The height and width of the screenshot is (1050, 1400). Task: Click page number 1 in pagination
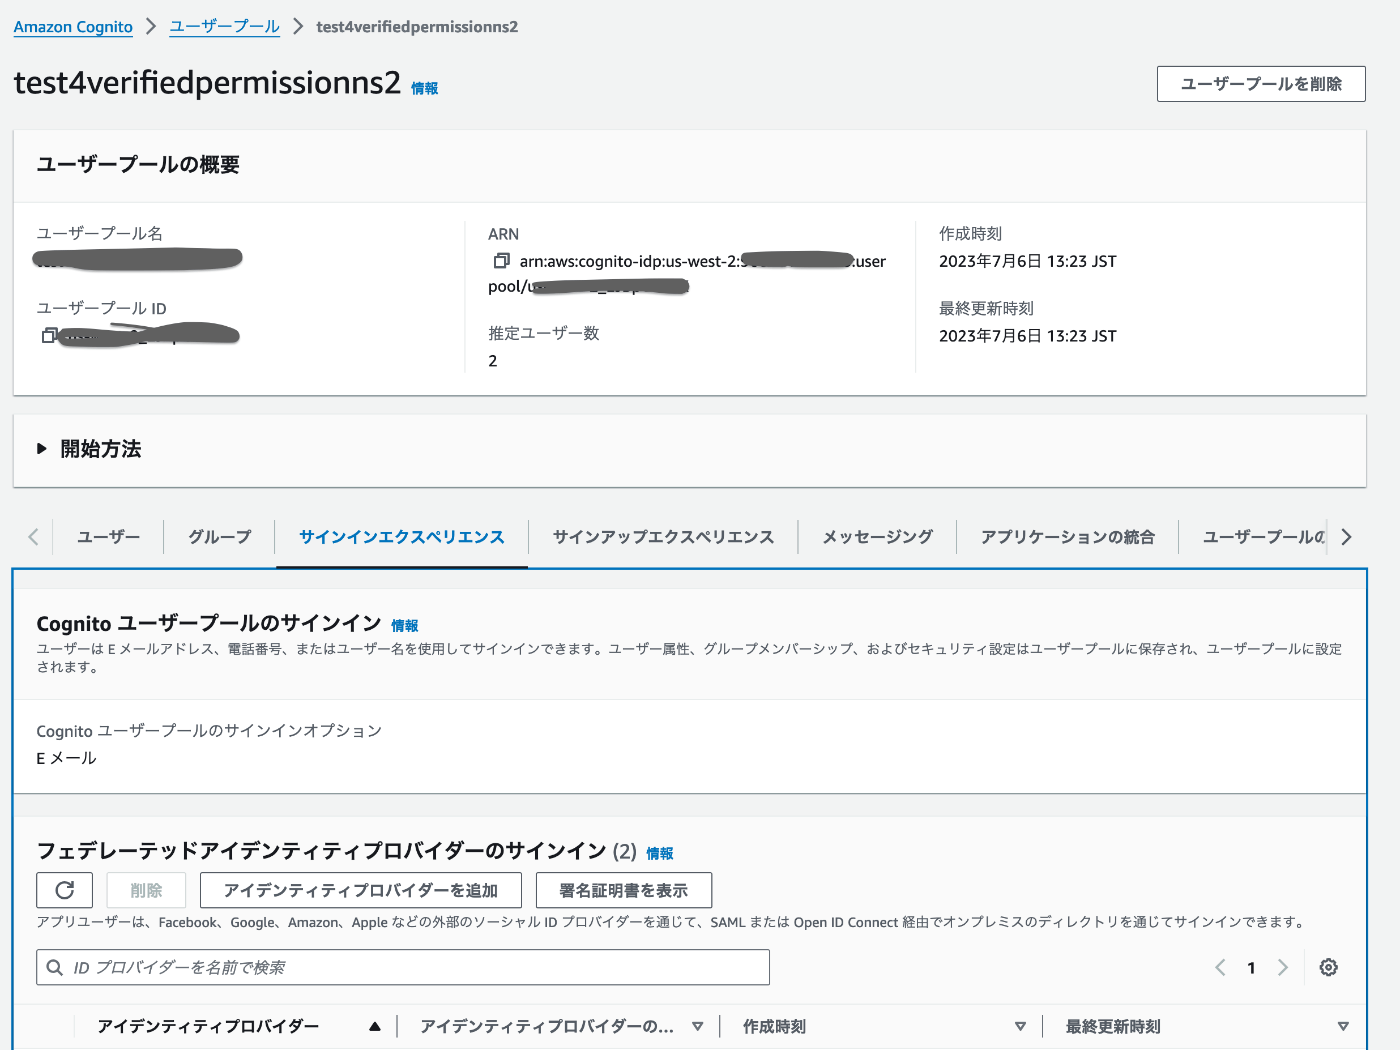coord(1251,967)
